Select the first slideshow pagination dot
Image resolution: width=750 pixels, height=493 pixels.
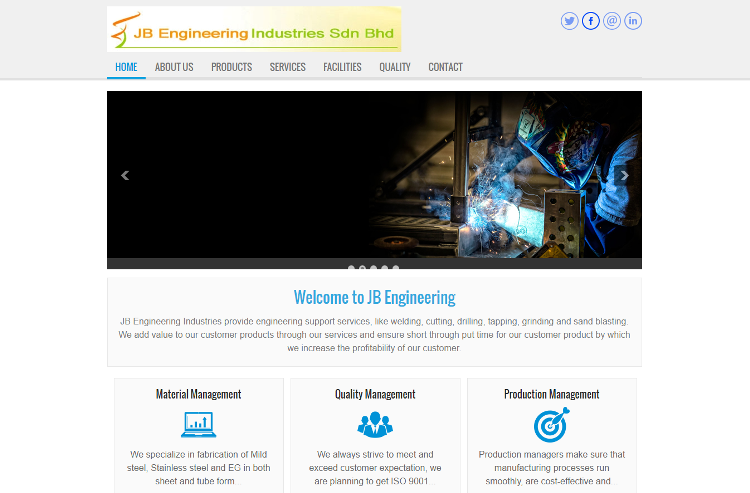351,268
